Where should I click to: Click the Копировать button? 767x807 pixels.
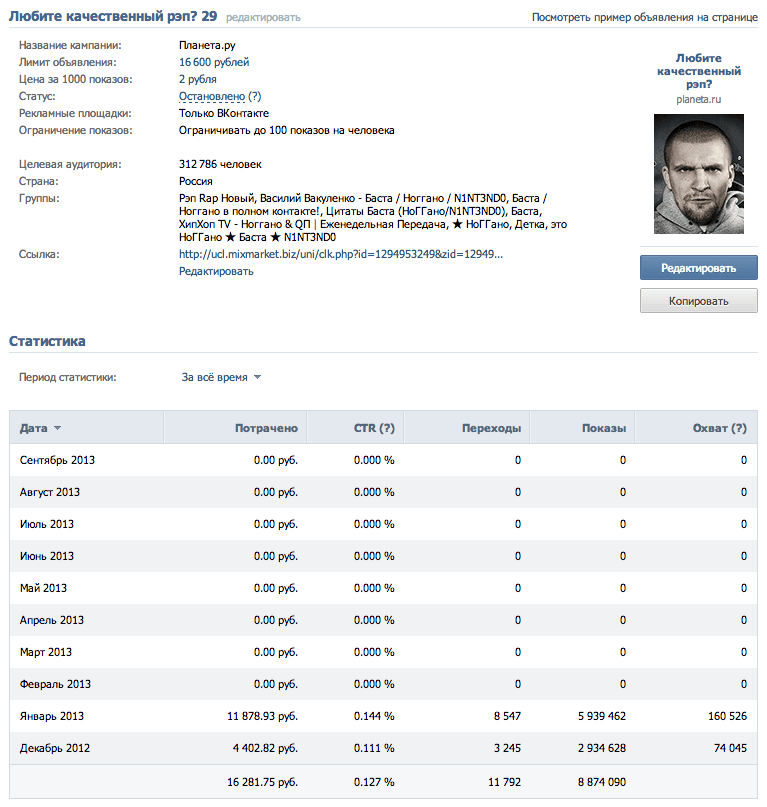click(699, 301)
